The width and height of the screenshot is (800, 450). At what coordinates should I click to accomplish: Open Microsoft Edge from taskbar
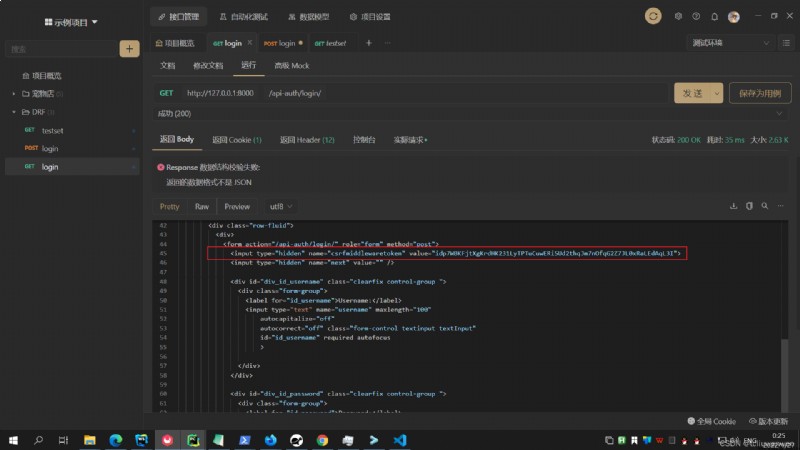[x=116, y=440]
